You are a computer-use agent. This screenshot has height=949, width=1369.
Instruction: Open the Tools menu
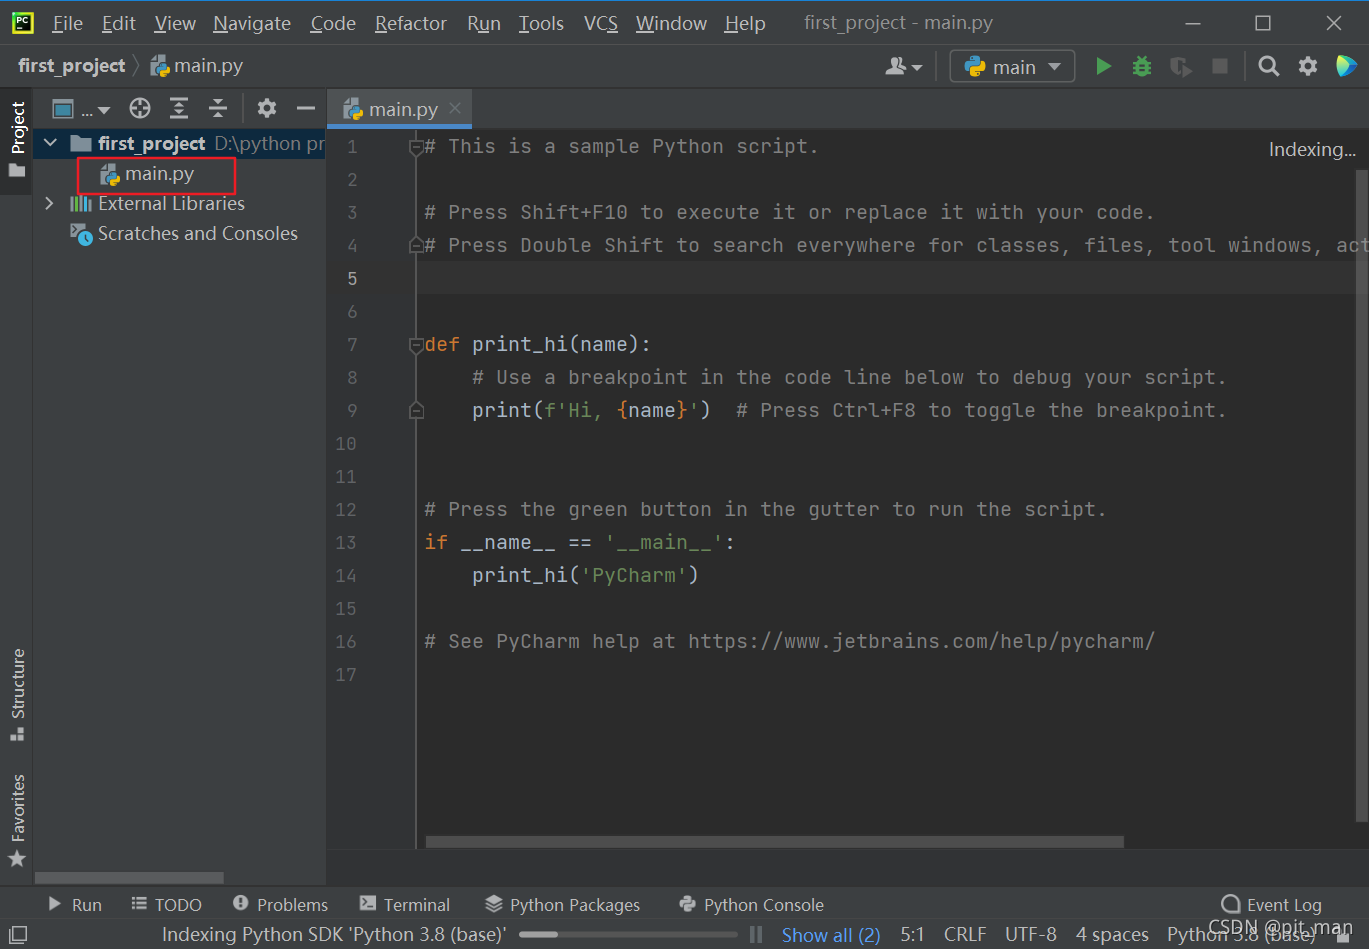click(x=541, y=23)
